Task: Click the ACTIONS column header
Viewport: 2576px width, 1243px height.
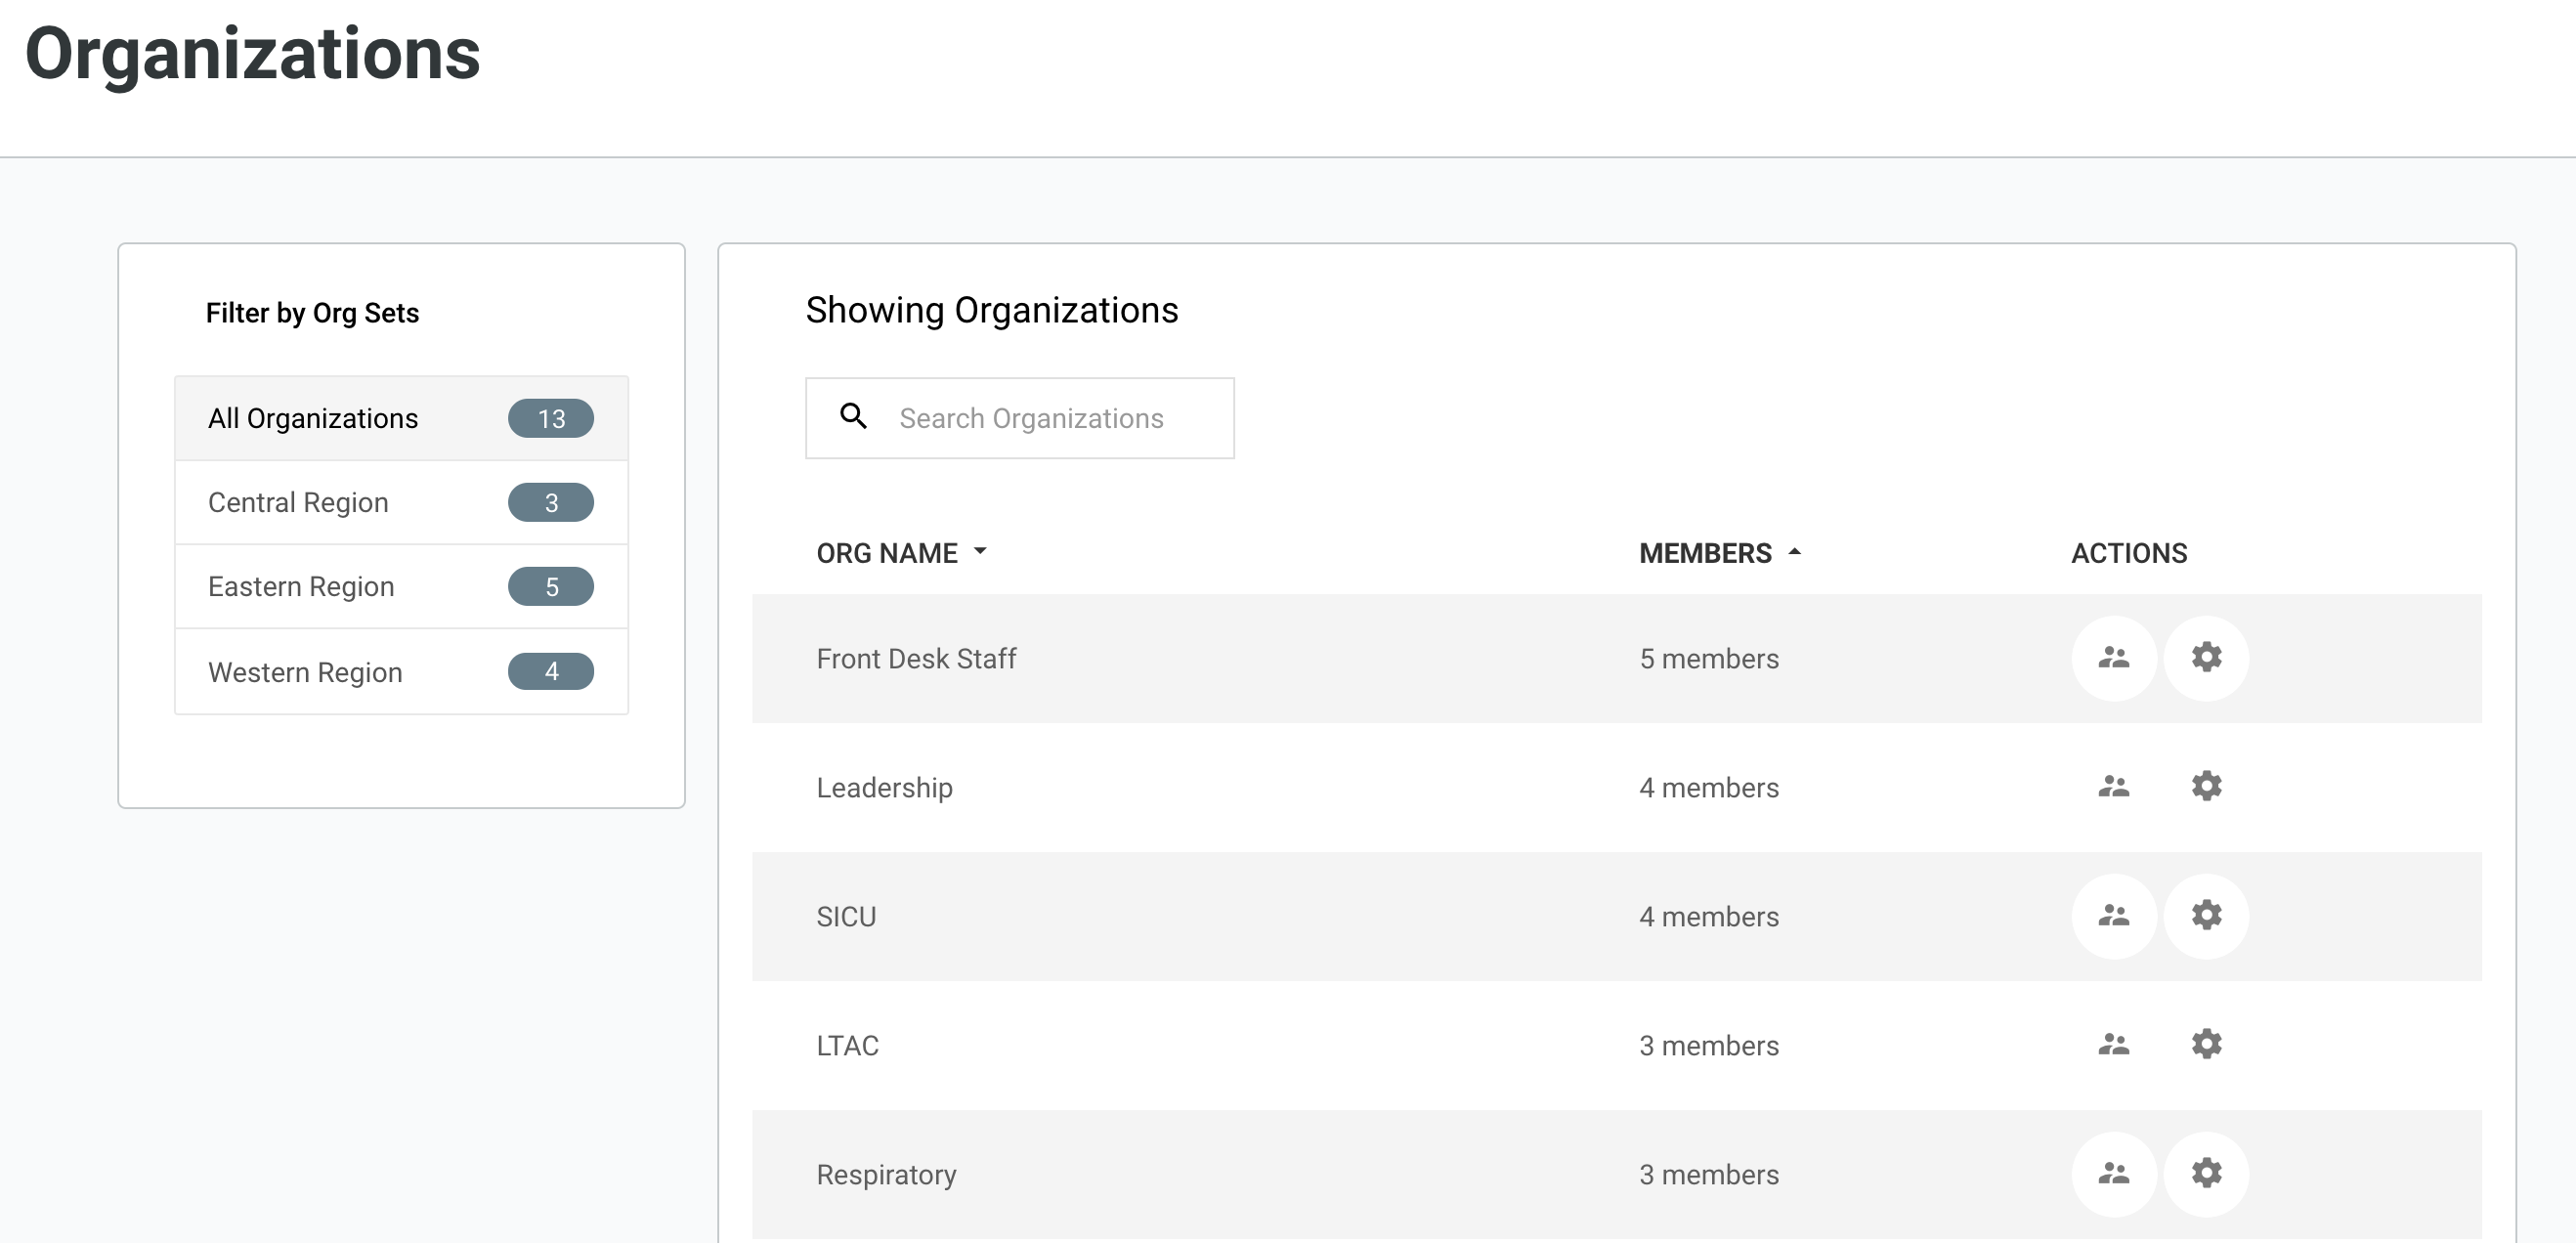Action: (x=2129, y=553)
